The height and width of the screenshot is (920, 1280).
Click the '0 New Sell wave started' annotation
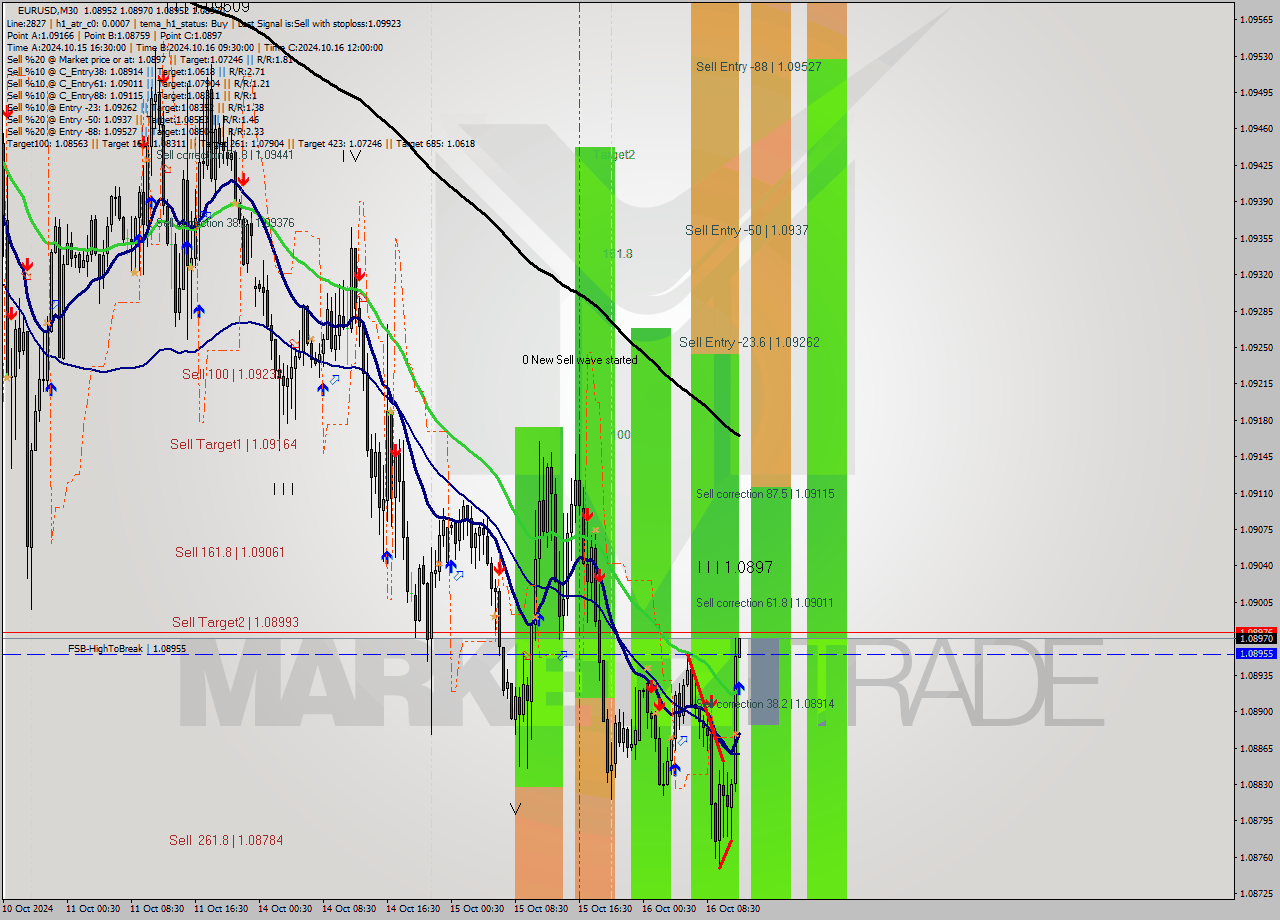579,360
